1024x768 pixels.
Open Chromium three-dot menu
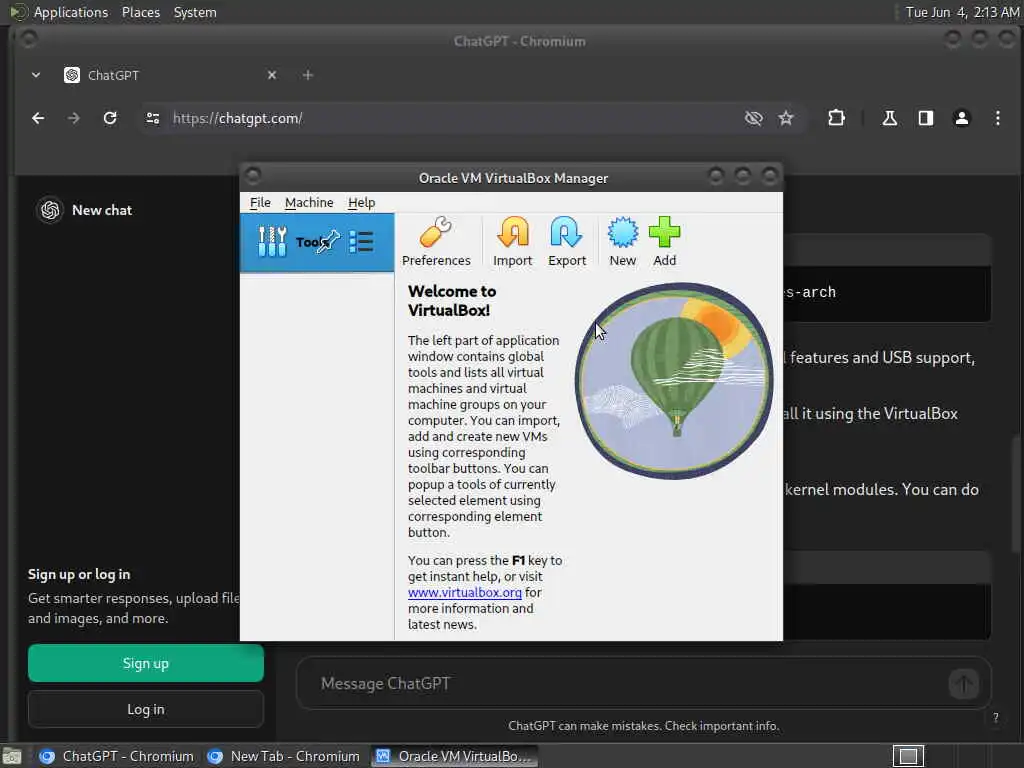pos(997,118)
